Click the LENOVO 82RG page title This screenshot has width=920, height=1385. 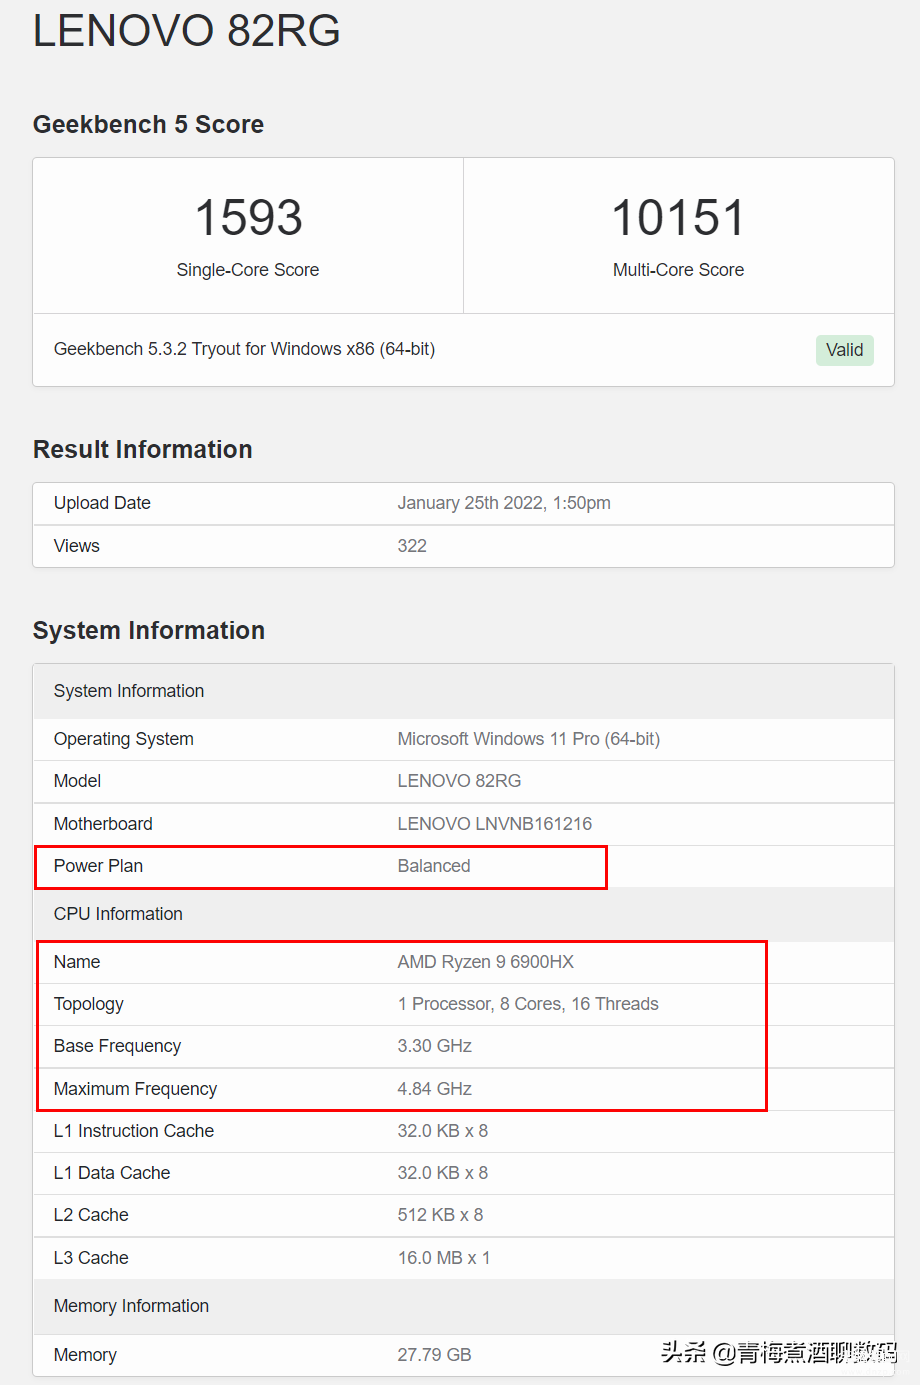(x=187, y=30)
